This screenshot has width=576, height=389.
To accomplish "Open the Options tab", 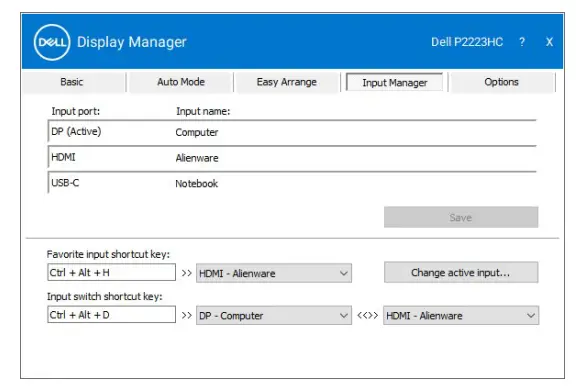I will tap(501, 82).
